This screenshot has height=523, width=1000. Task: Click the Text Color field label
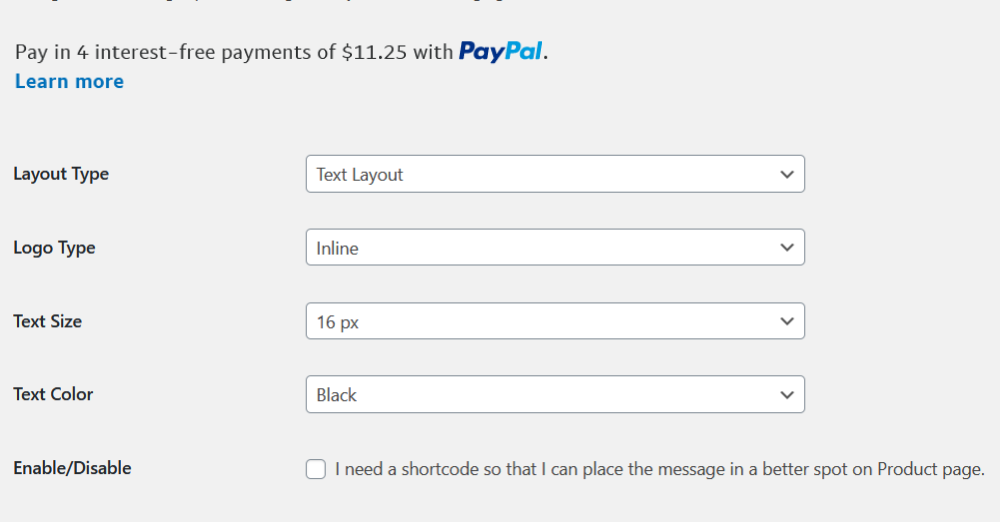pyautogui.click(x=53, y=394)
